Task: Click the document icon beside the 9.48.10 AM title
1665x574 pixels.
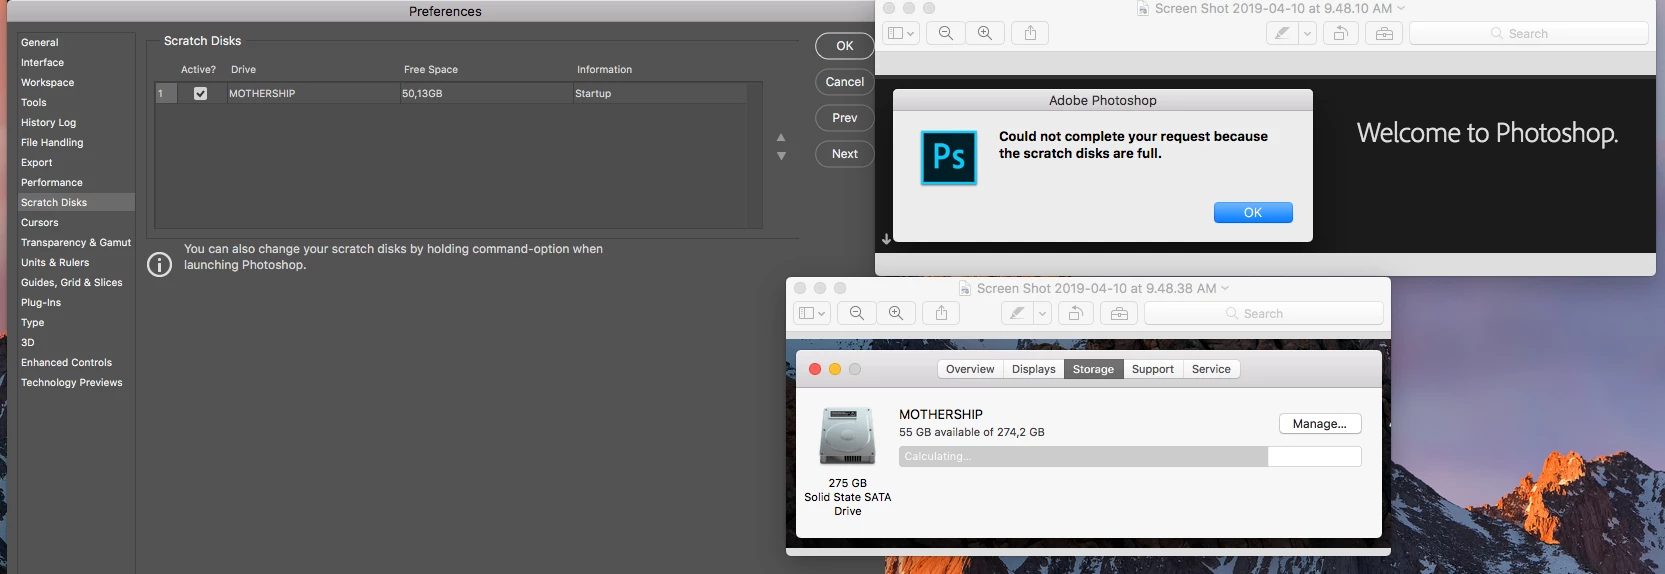Action: [1143, 8]
